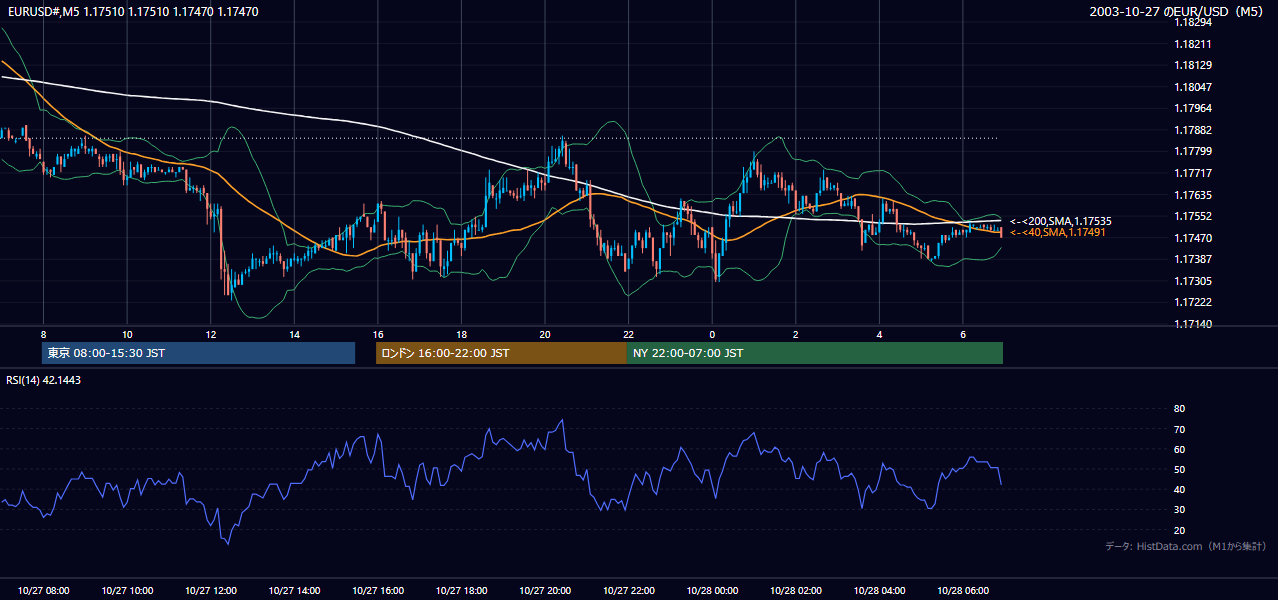Image resolution: width=1278 pixels, height=600 pixels.
Task: Click price axis label 1.17717
Action: pyautogui.click(x=1193, y=173)
